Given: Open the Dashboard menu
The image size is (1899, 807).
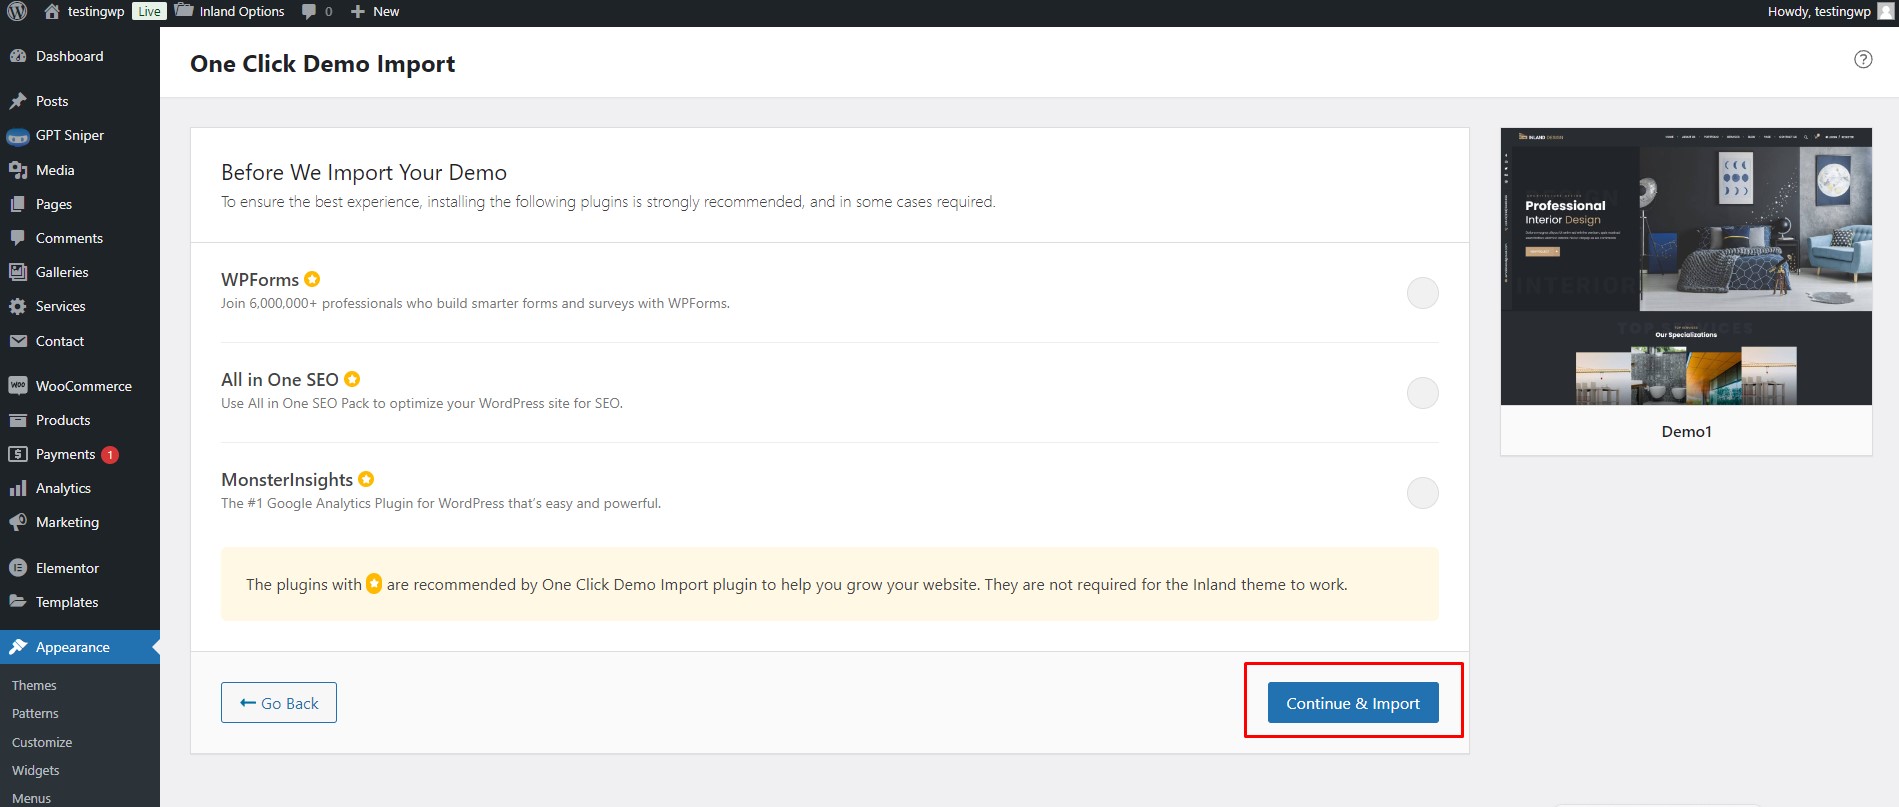Looking at the screenshot, I should coord(80,56).
